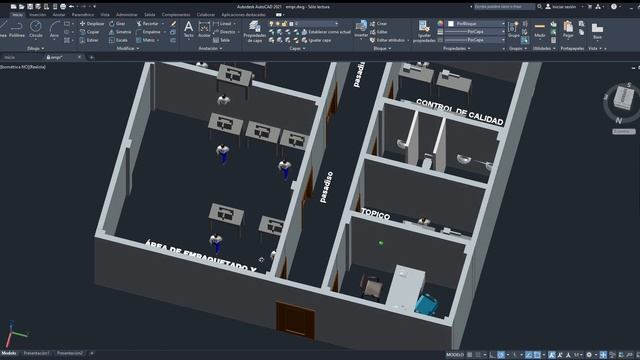The height and width of the screenshot is (360, 640).
Task: Open the first PorCapa lineweight dropdown
Action: (475, 31)
